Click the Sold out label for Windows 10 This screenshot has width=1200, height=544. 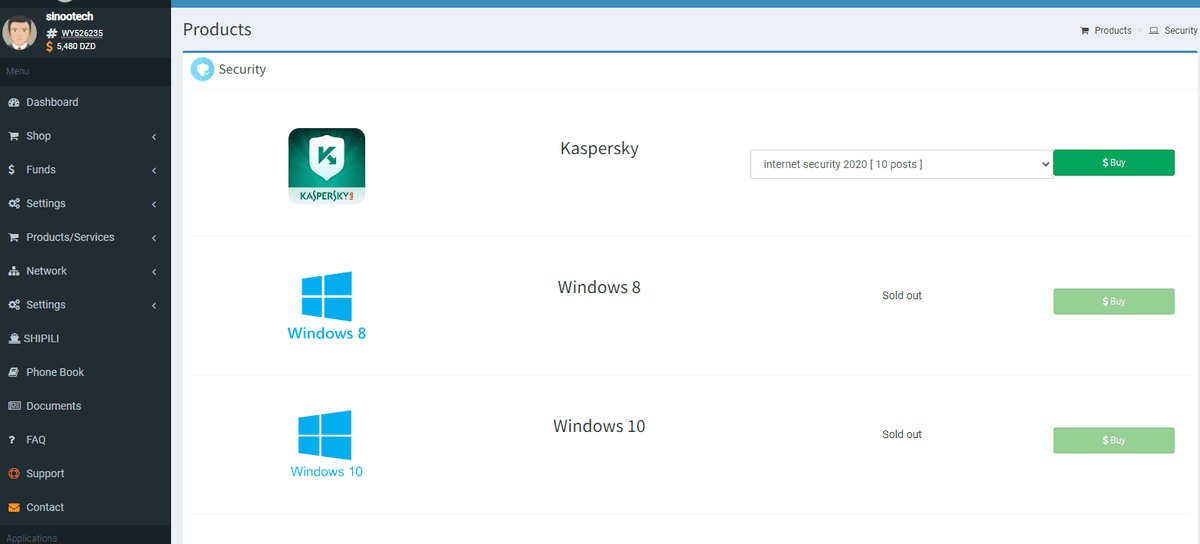(x=902, y=435)
